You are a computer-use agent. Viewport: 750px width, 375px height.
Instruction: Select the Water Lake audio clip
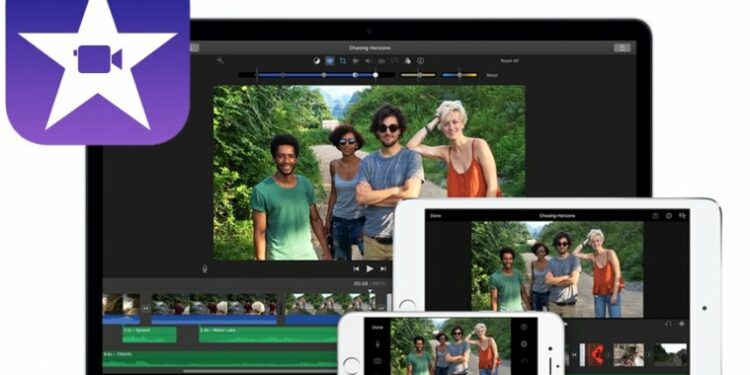(x=269, y=335)
